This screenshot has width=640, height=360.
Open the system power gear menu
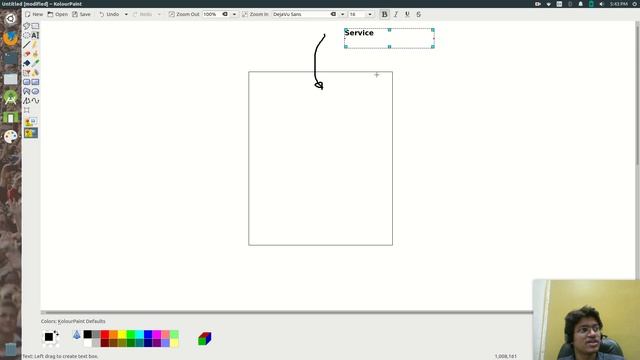click(635, 4)
